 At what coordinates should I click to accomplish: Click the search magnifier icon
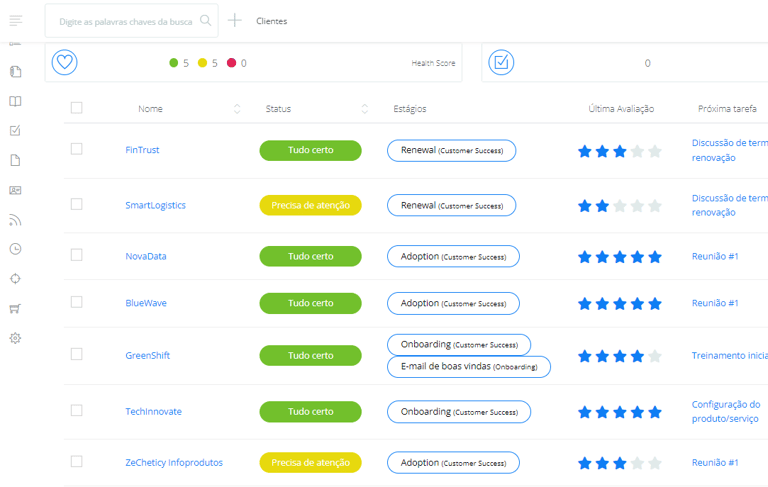(x=206, y=21)
